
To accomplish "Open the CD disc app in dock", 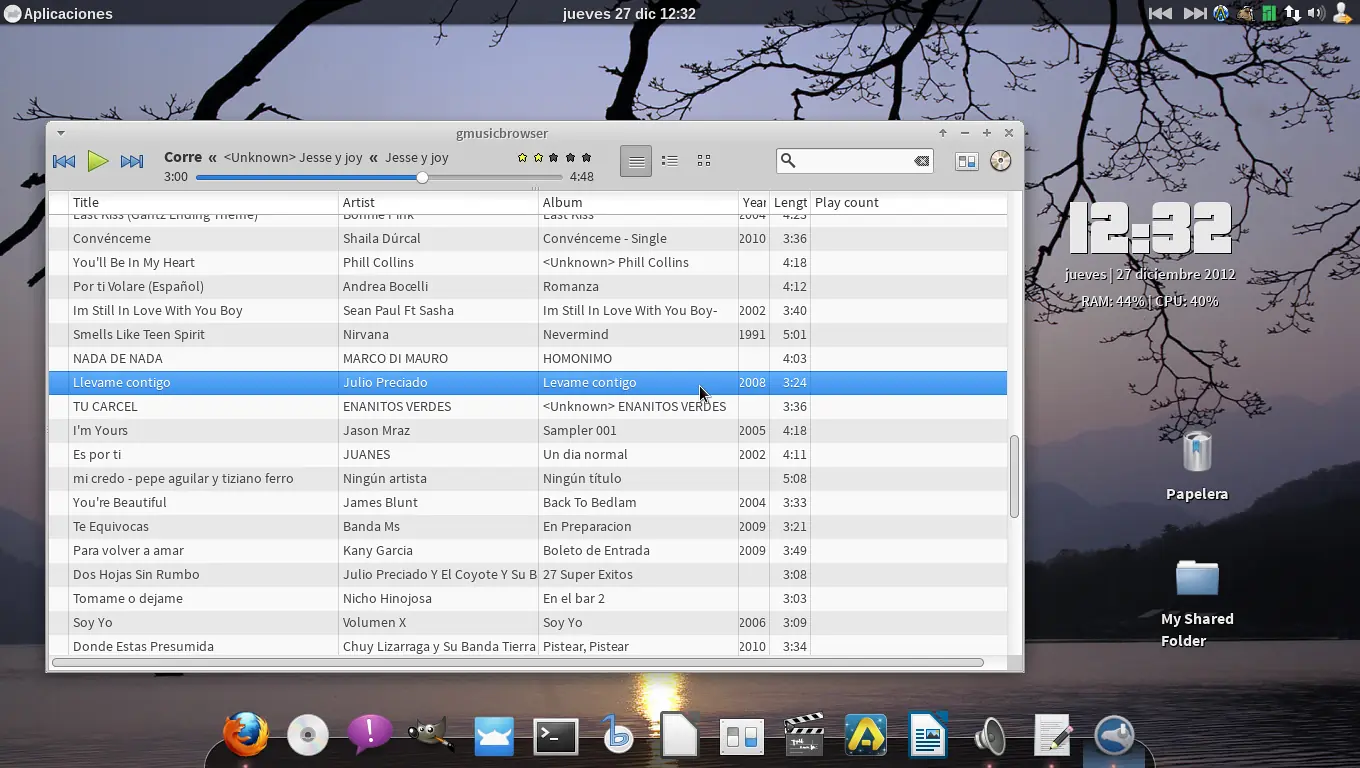I will click(x=308, y=735).
